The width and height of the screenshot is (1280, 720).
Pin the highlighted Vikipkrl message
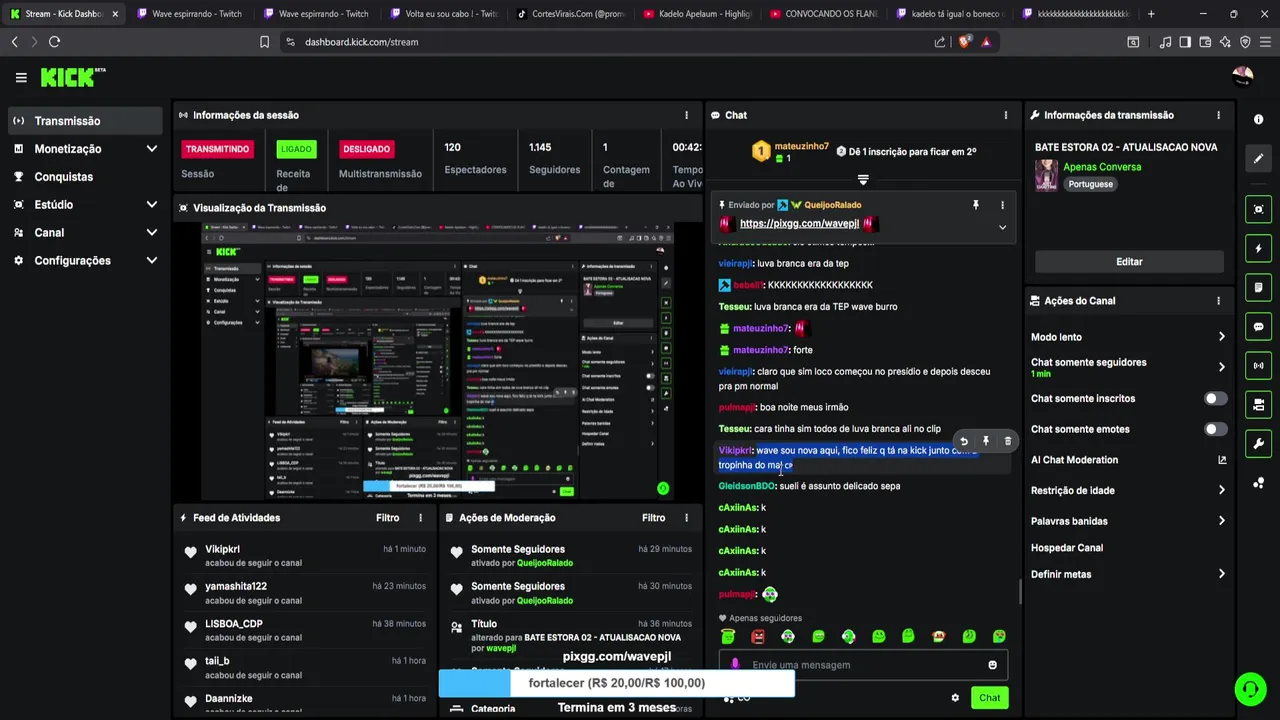click(986, 441)
